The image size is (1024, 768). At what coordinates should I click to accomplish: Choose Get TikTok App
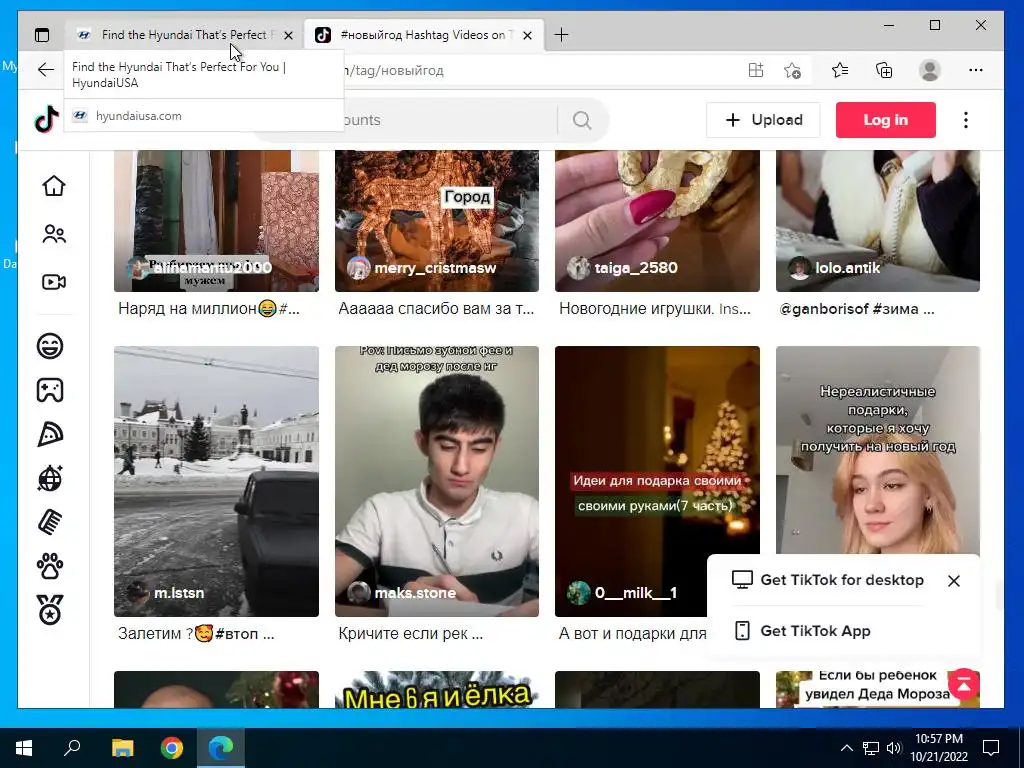802,631
